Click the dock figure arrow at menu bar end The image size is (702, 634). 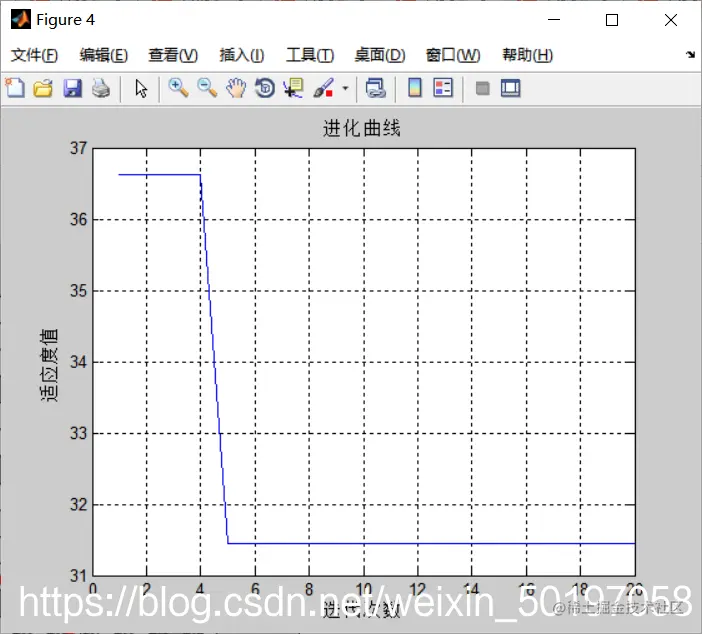click(690, 55)
